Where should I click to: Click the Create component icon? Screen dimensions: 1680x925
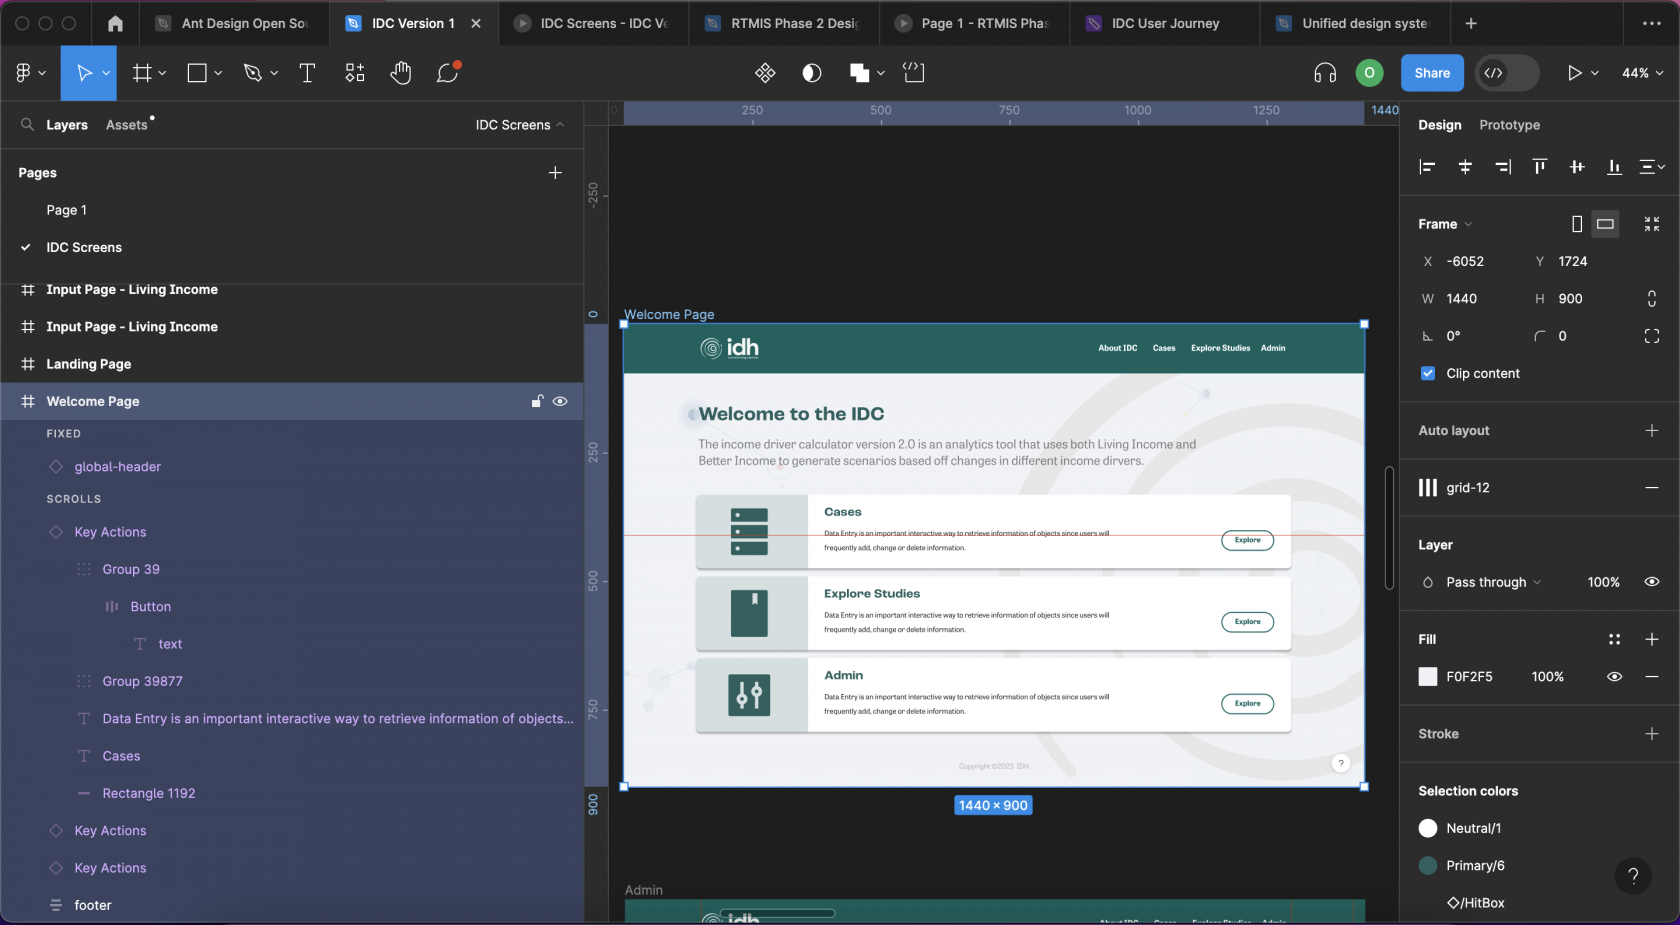coord(765,73)
